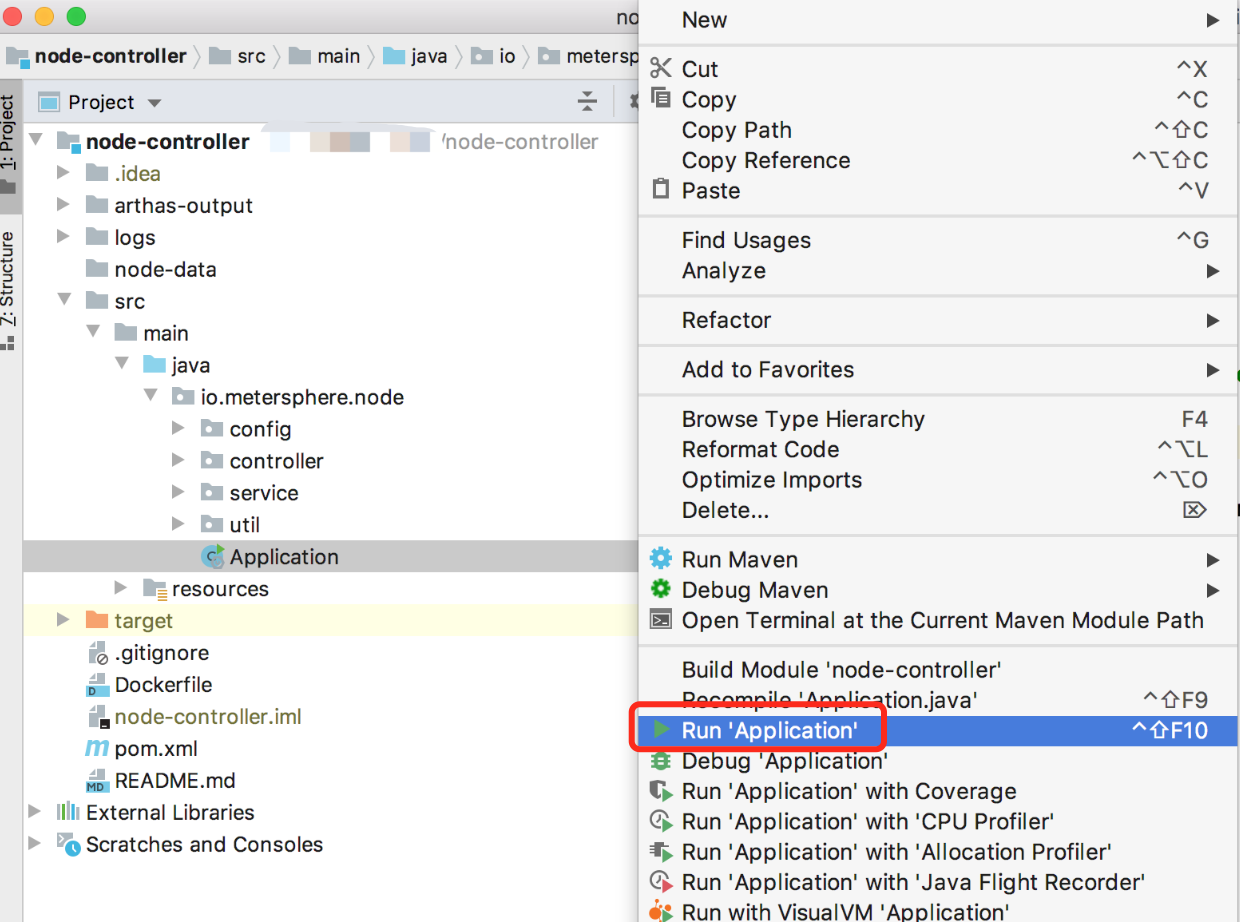Click the Run Maven gear icon

(x=661, y=559)
